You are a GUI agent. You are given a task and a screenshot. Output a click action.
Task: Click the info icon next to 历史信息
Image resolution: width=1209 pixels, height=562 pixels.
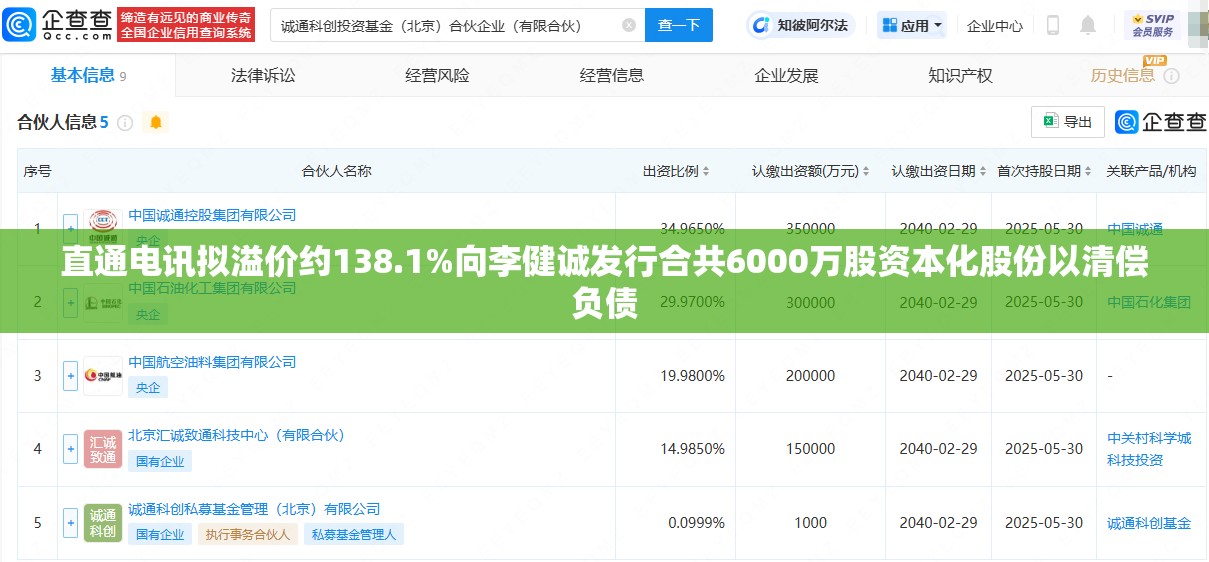click(1171, 76)
